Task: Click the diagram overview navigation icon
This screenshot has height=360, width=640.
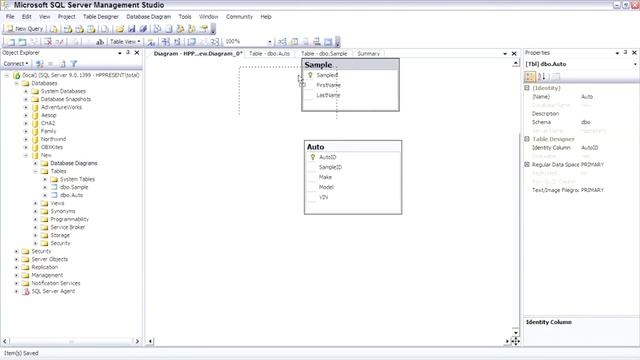Action: pos(515,341)
